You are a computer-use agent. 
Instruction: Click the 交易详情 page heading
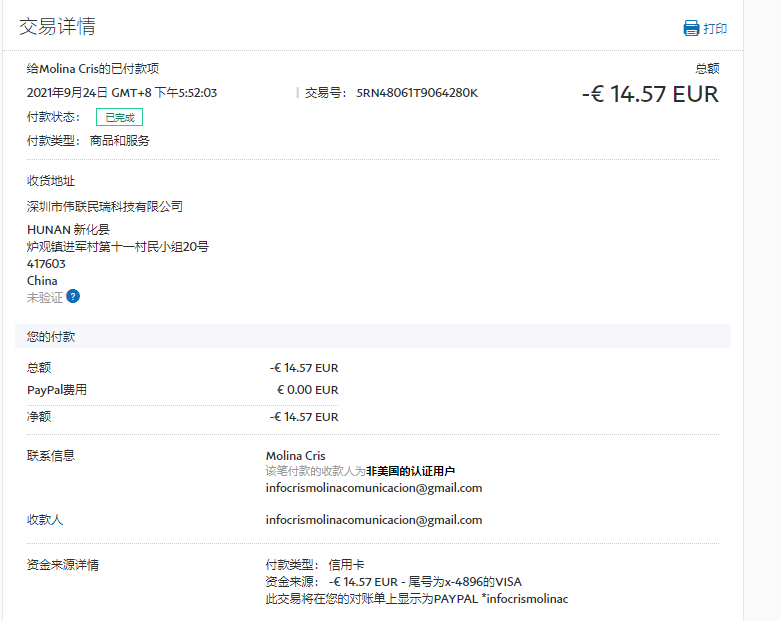pyautogui.click(x=58, y=27)
